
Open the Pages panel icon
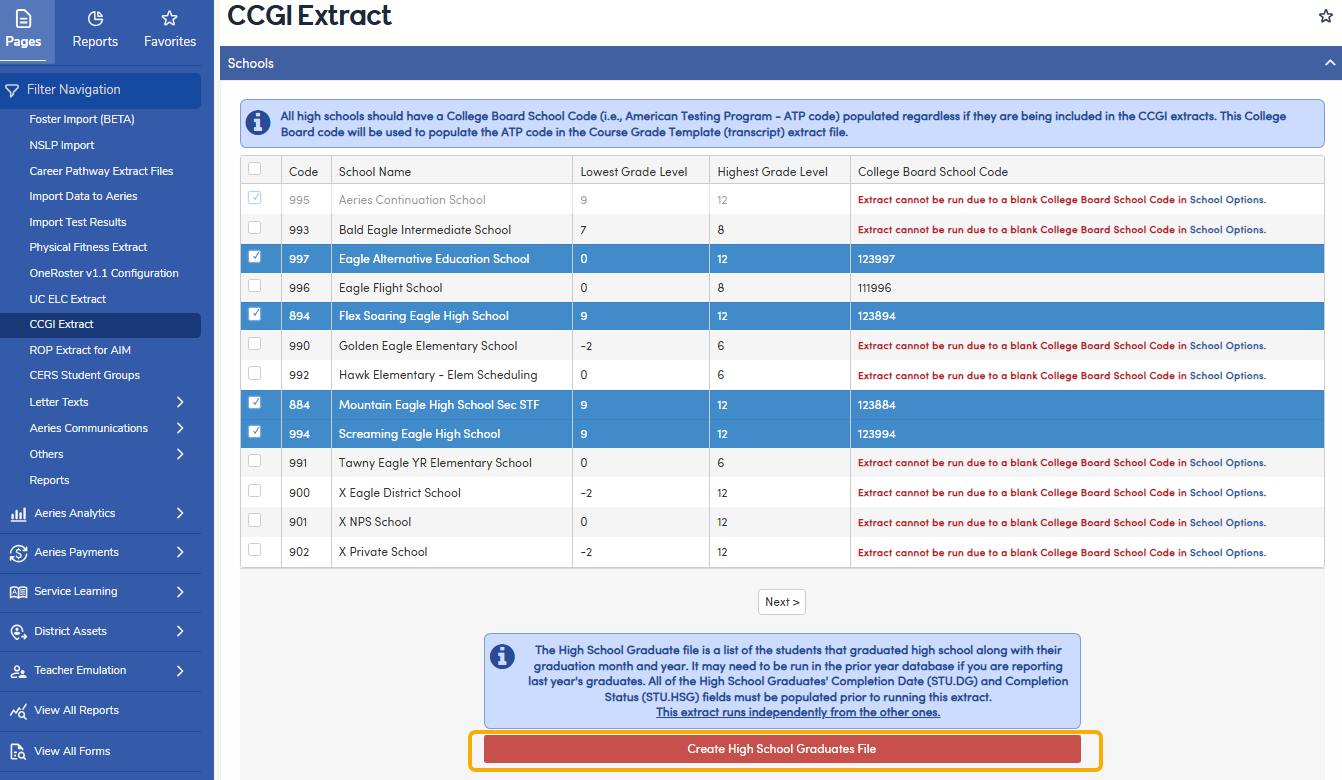(23, 18)
